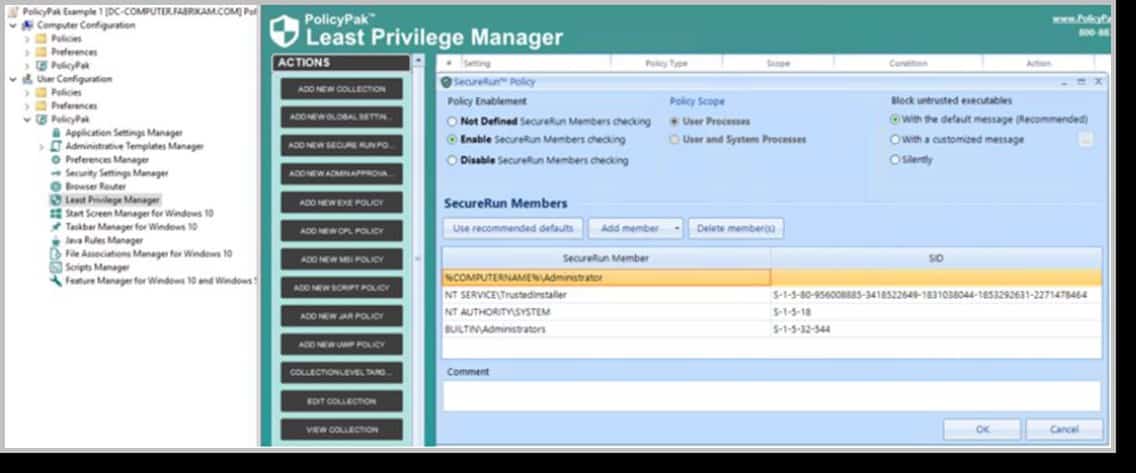Click Add New MSI Policy action
The image size is (1136, 473).
click(341, 259)
